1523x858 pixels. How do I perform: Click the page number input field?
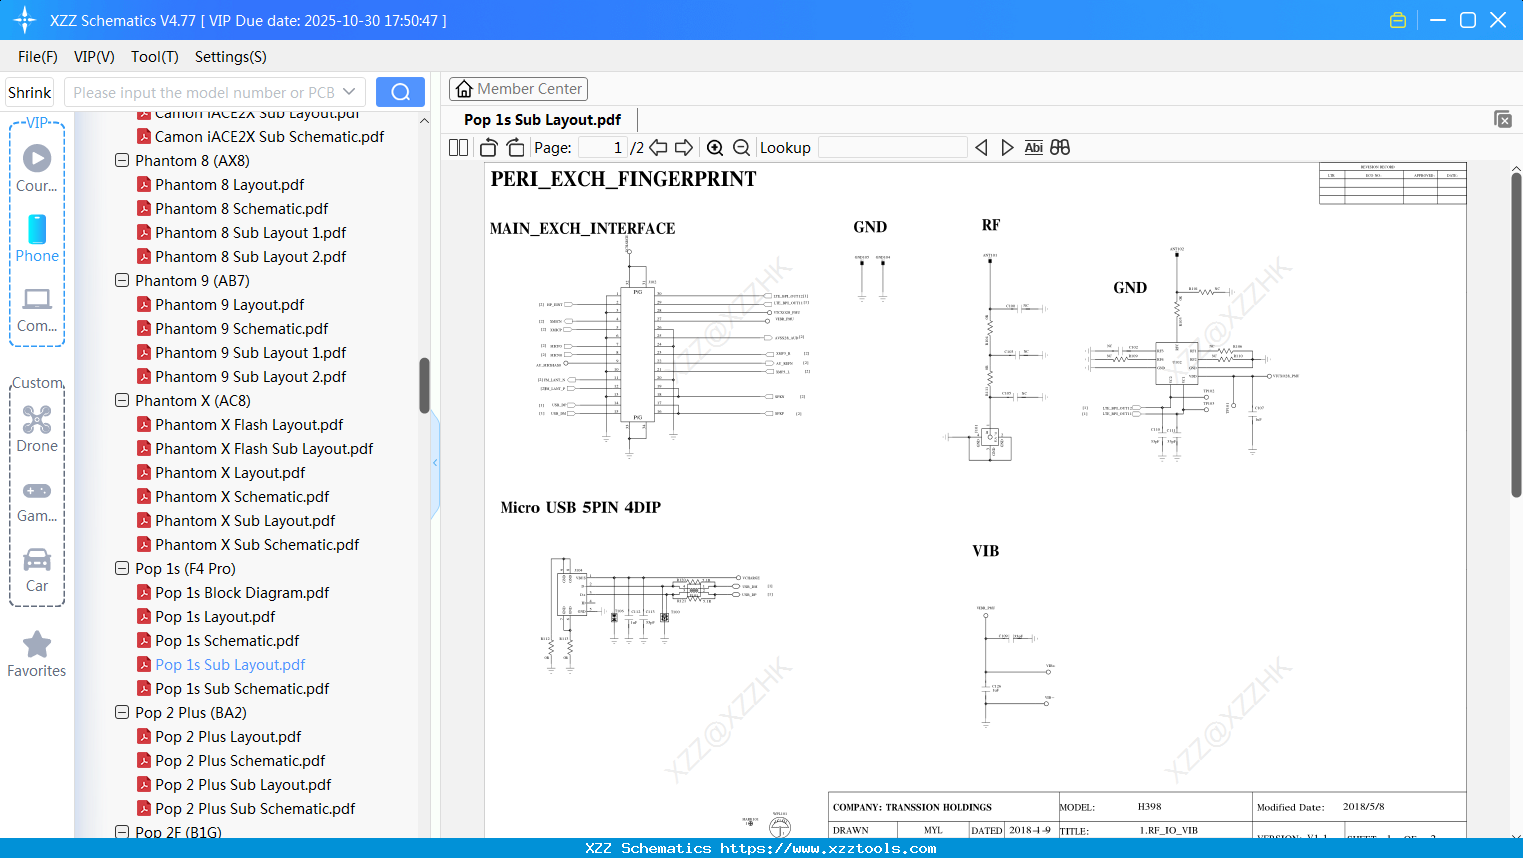(x=601, y=147)
